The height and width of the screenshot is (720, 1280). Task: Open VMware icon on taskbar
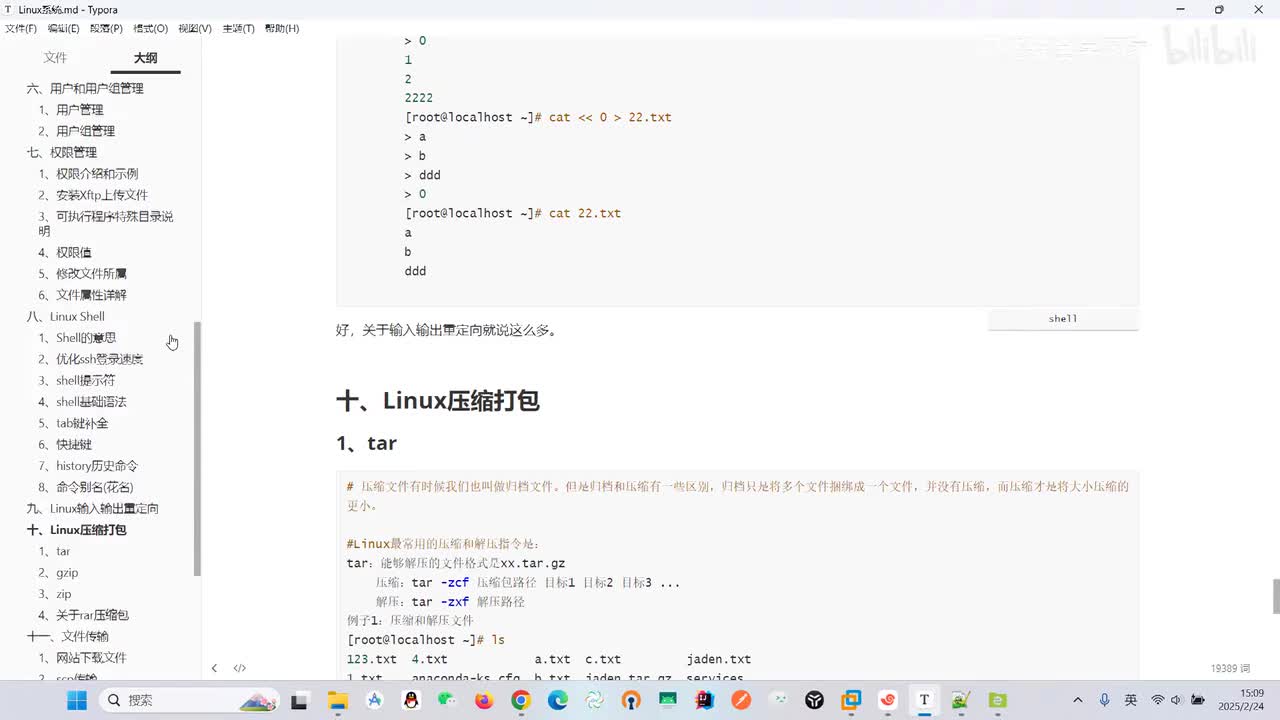pyautogui.click(x=851, y=700)
